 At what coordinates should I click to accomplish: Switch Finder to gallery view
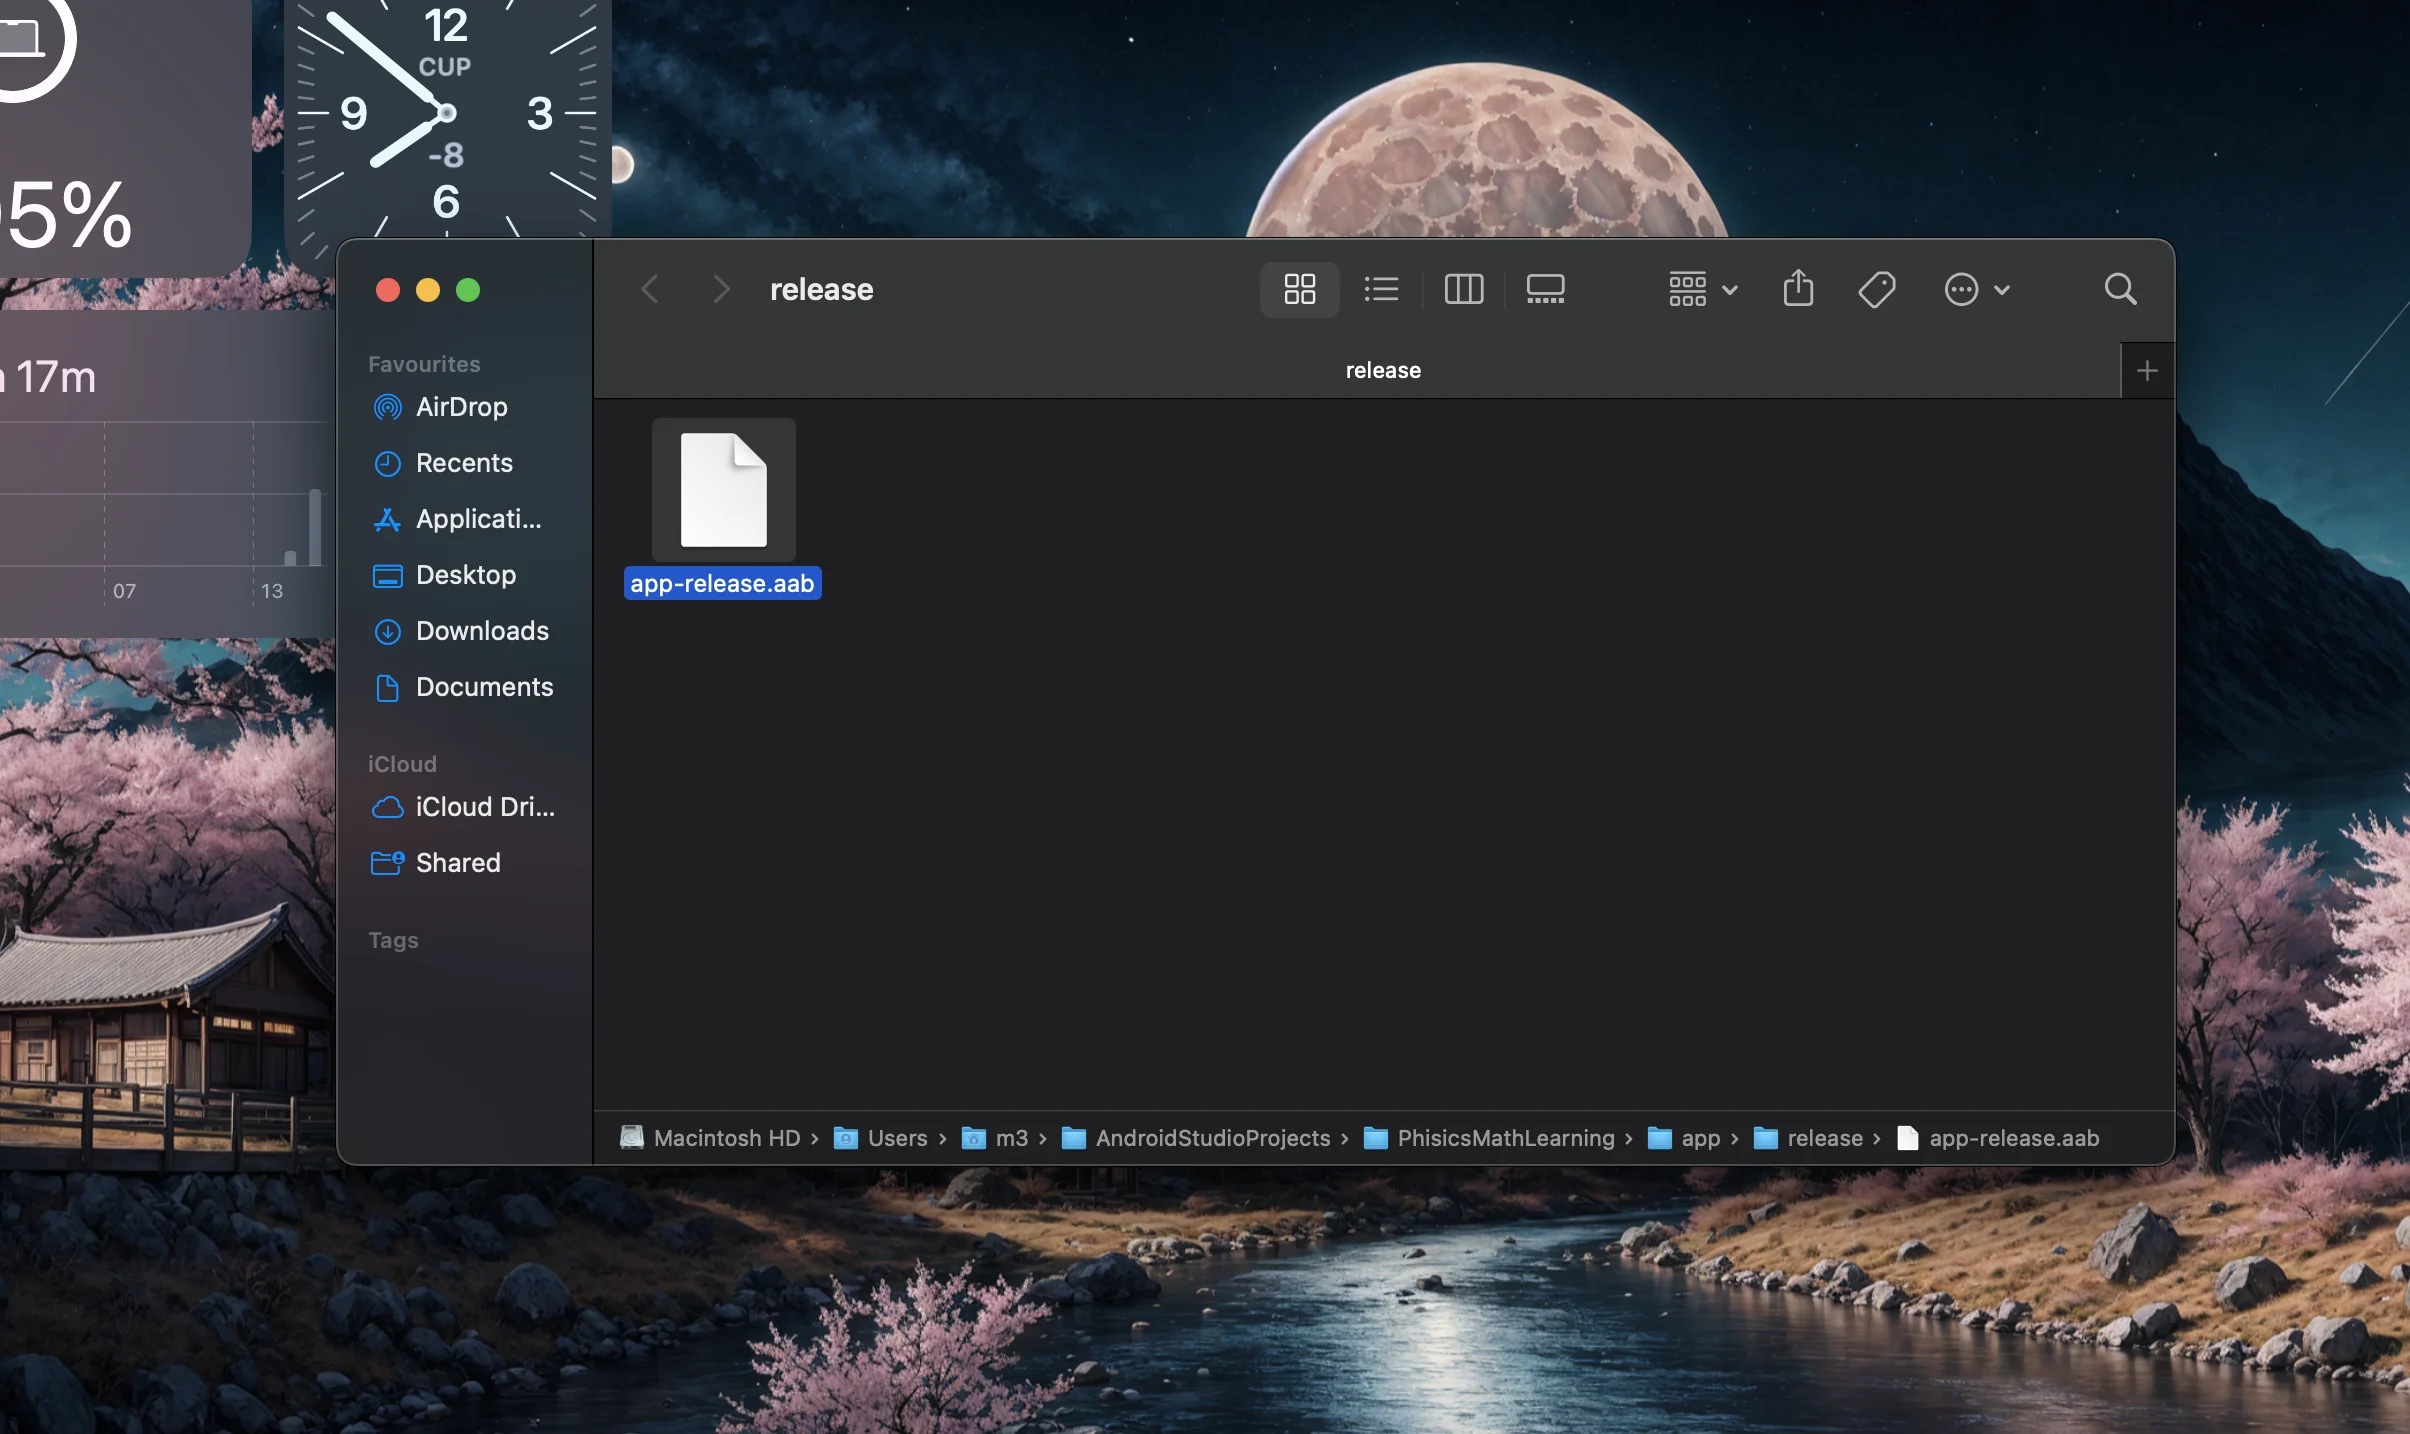(1545, 290)
